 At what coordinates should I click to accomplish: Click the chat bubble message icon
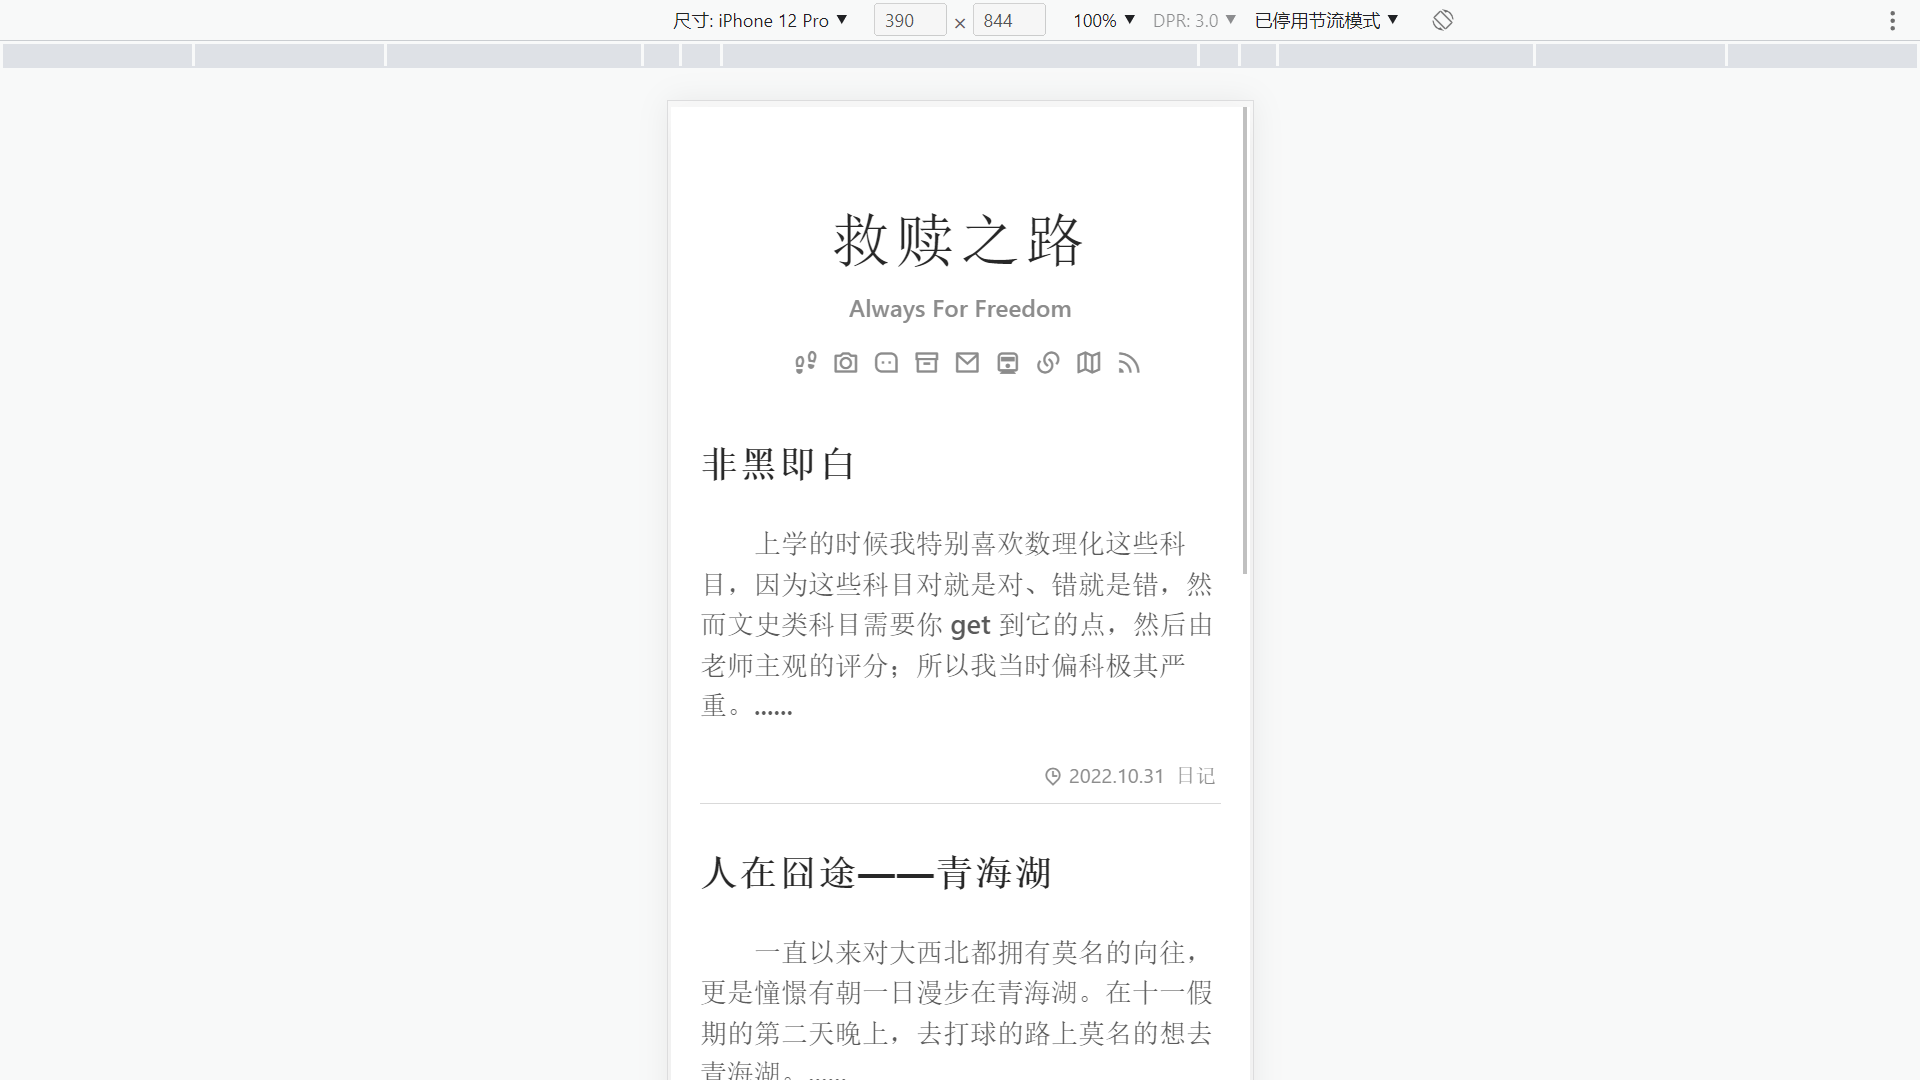click(x=886, y=363)
